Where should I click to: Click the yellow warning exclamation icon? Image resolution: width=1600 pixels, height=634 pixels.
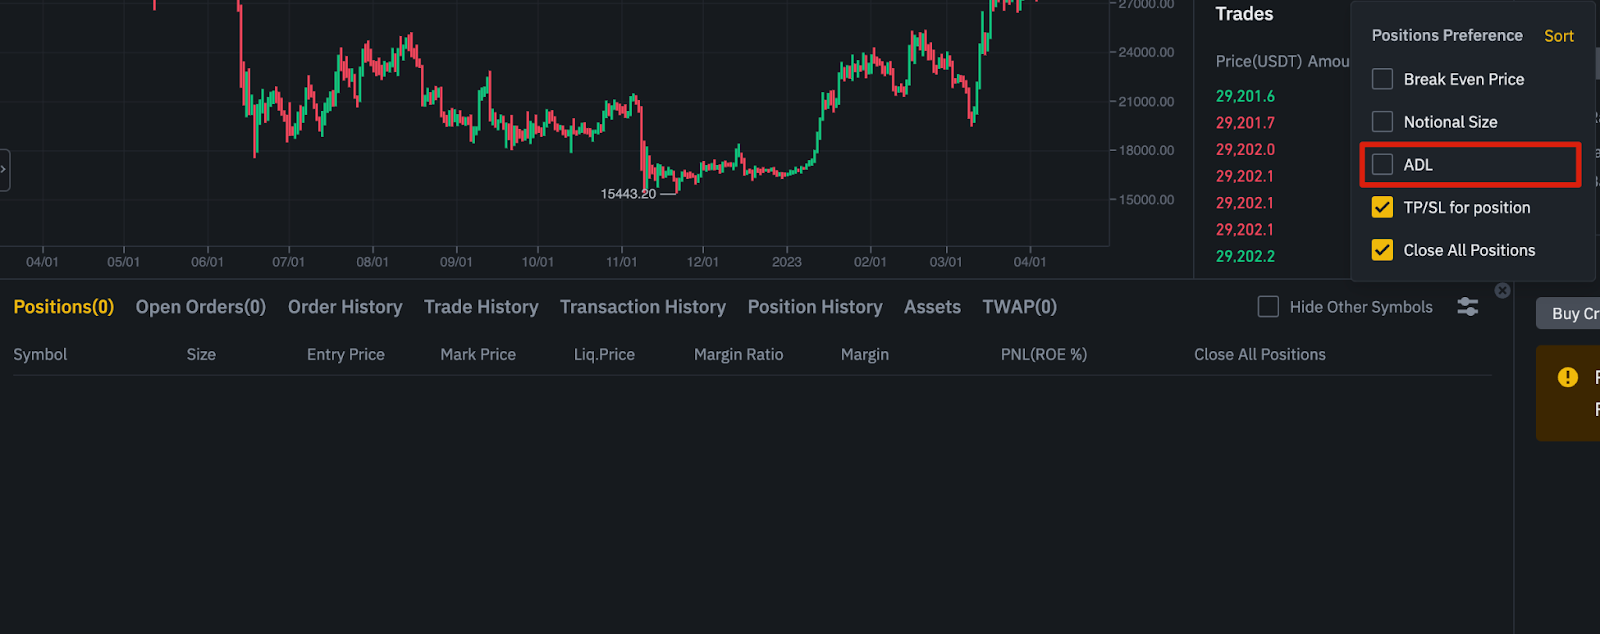(x=1567, y=377)
